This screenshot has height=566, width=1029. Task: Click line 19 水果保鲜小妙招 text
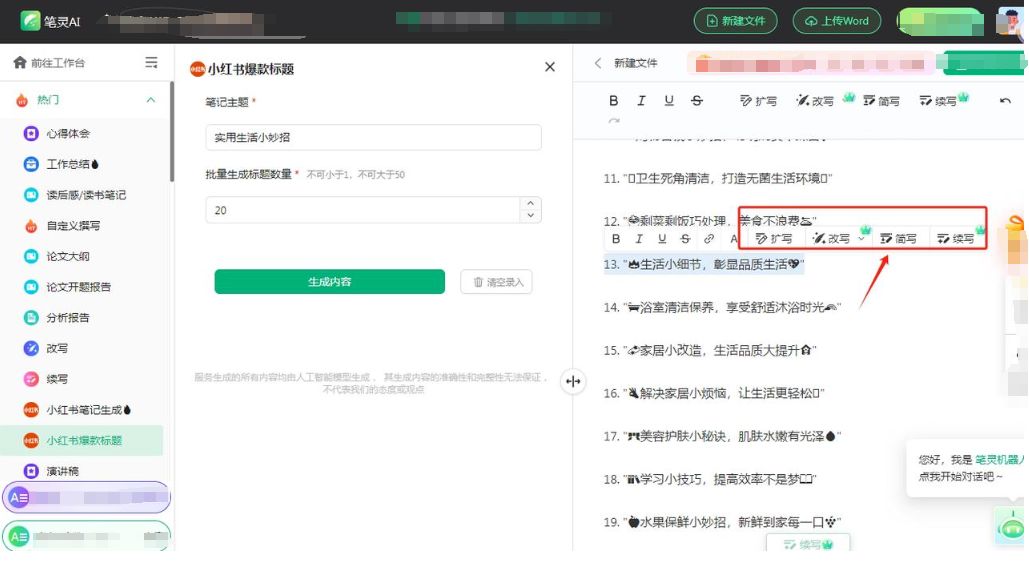(722, 523)
